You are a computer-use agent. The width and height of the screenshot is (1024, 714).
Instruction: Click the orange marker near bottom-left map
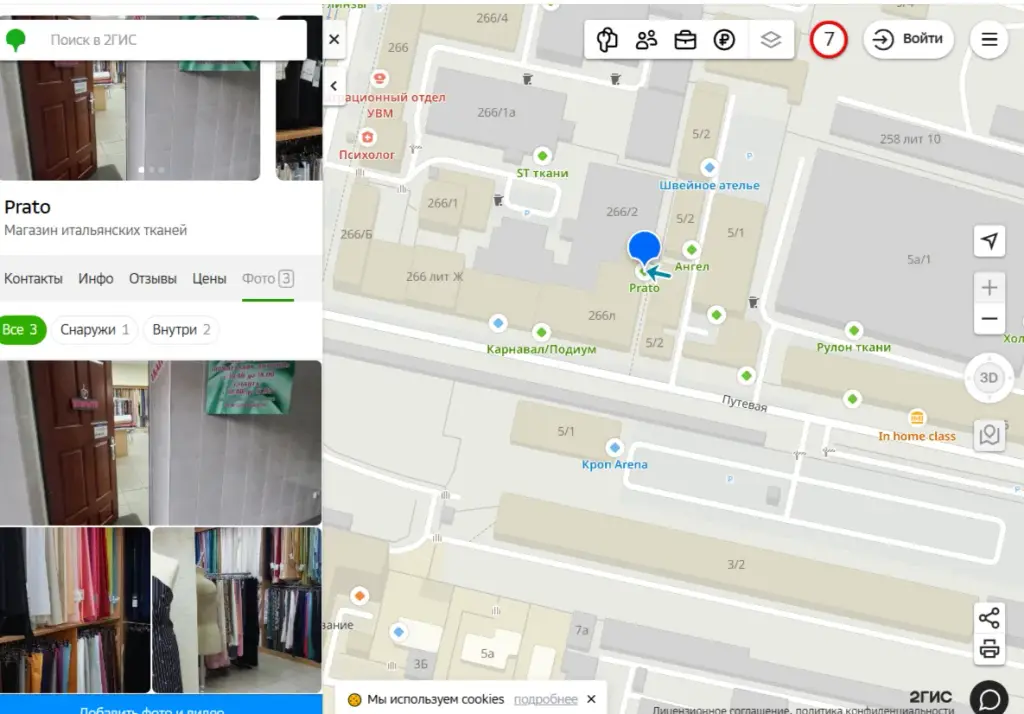tap(359, 596)
